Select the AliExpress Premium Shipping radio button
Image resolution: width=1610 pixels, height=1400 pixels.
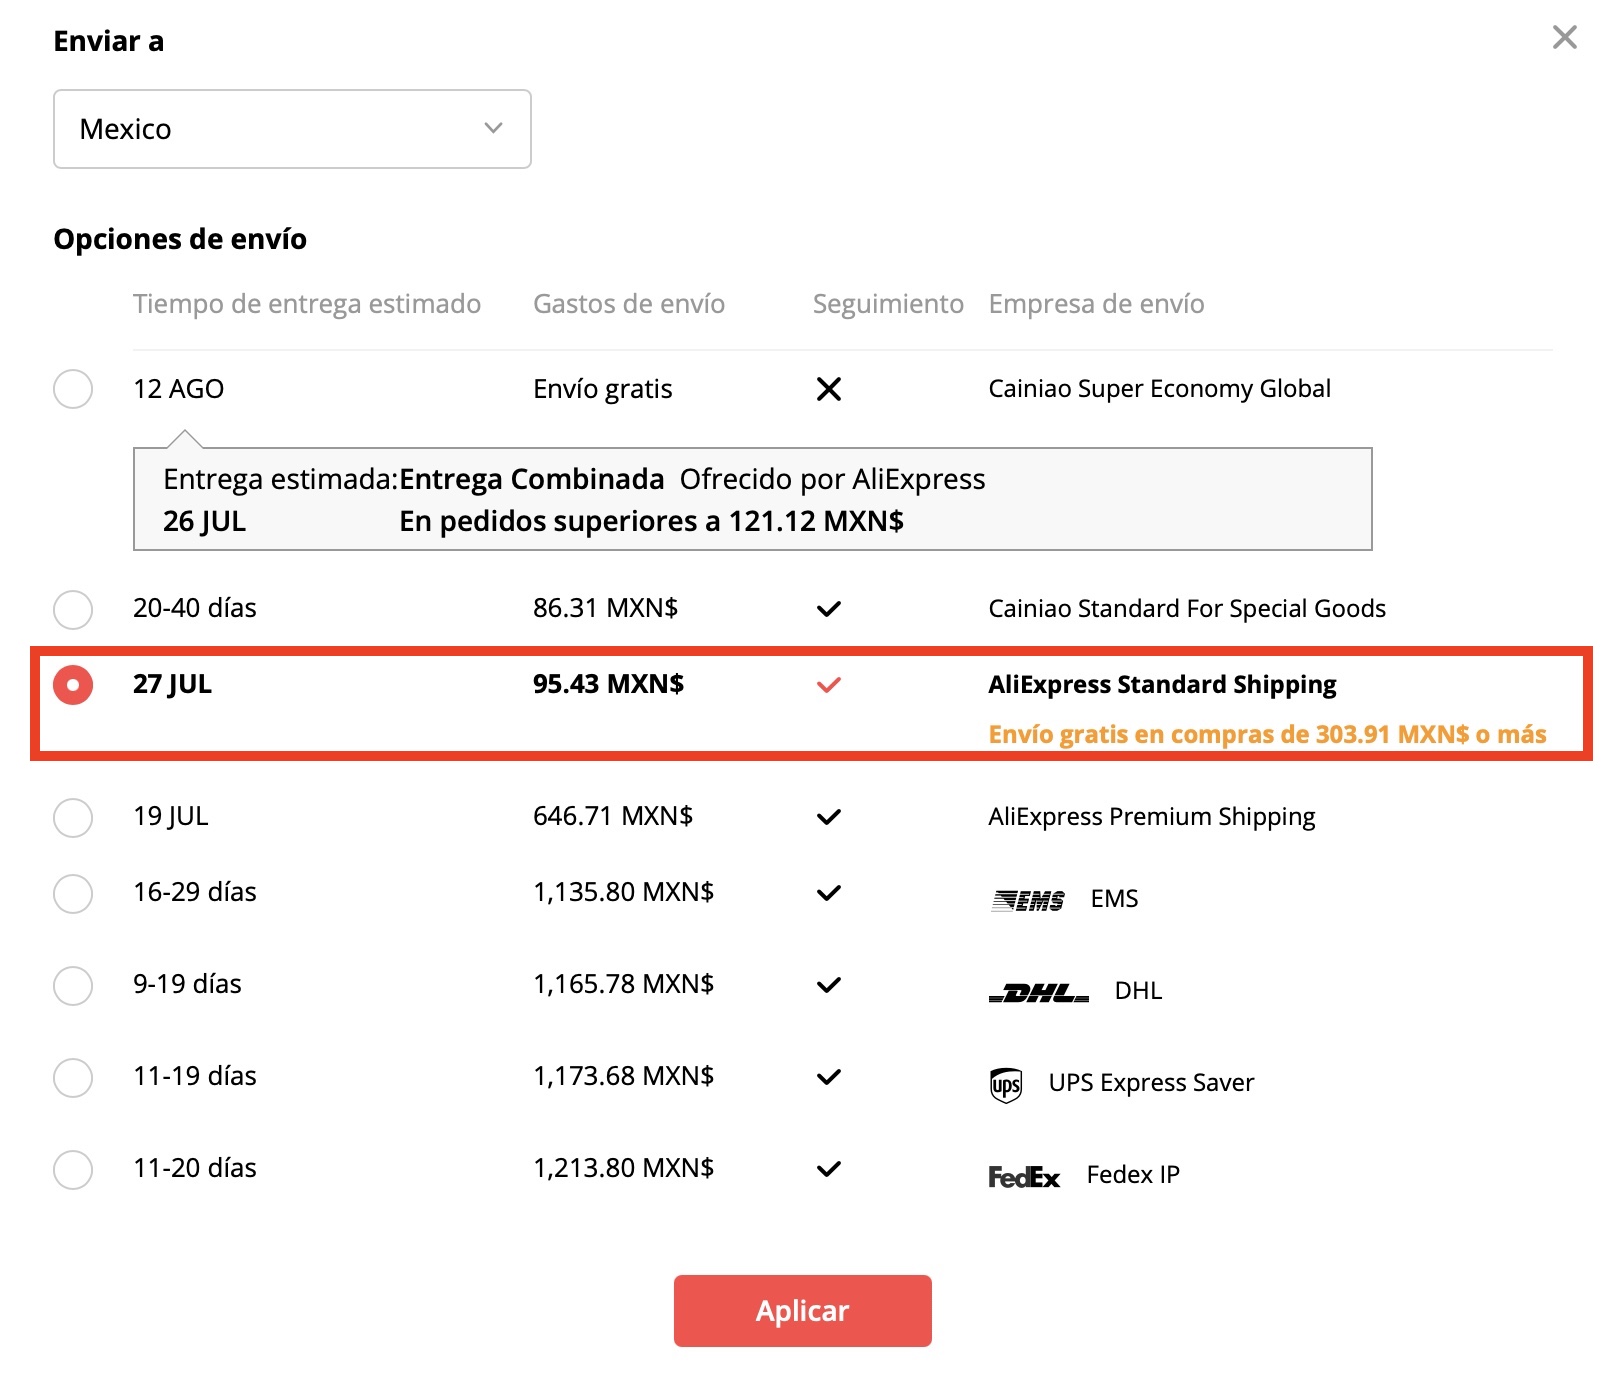tap(73, 817)
